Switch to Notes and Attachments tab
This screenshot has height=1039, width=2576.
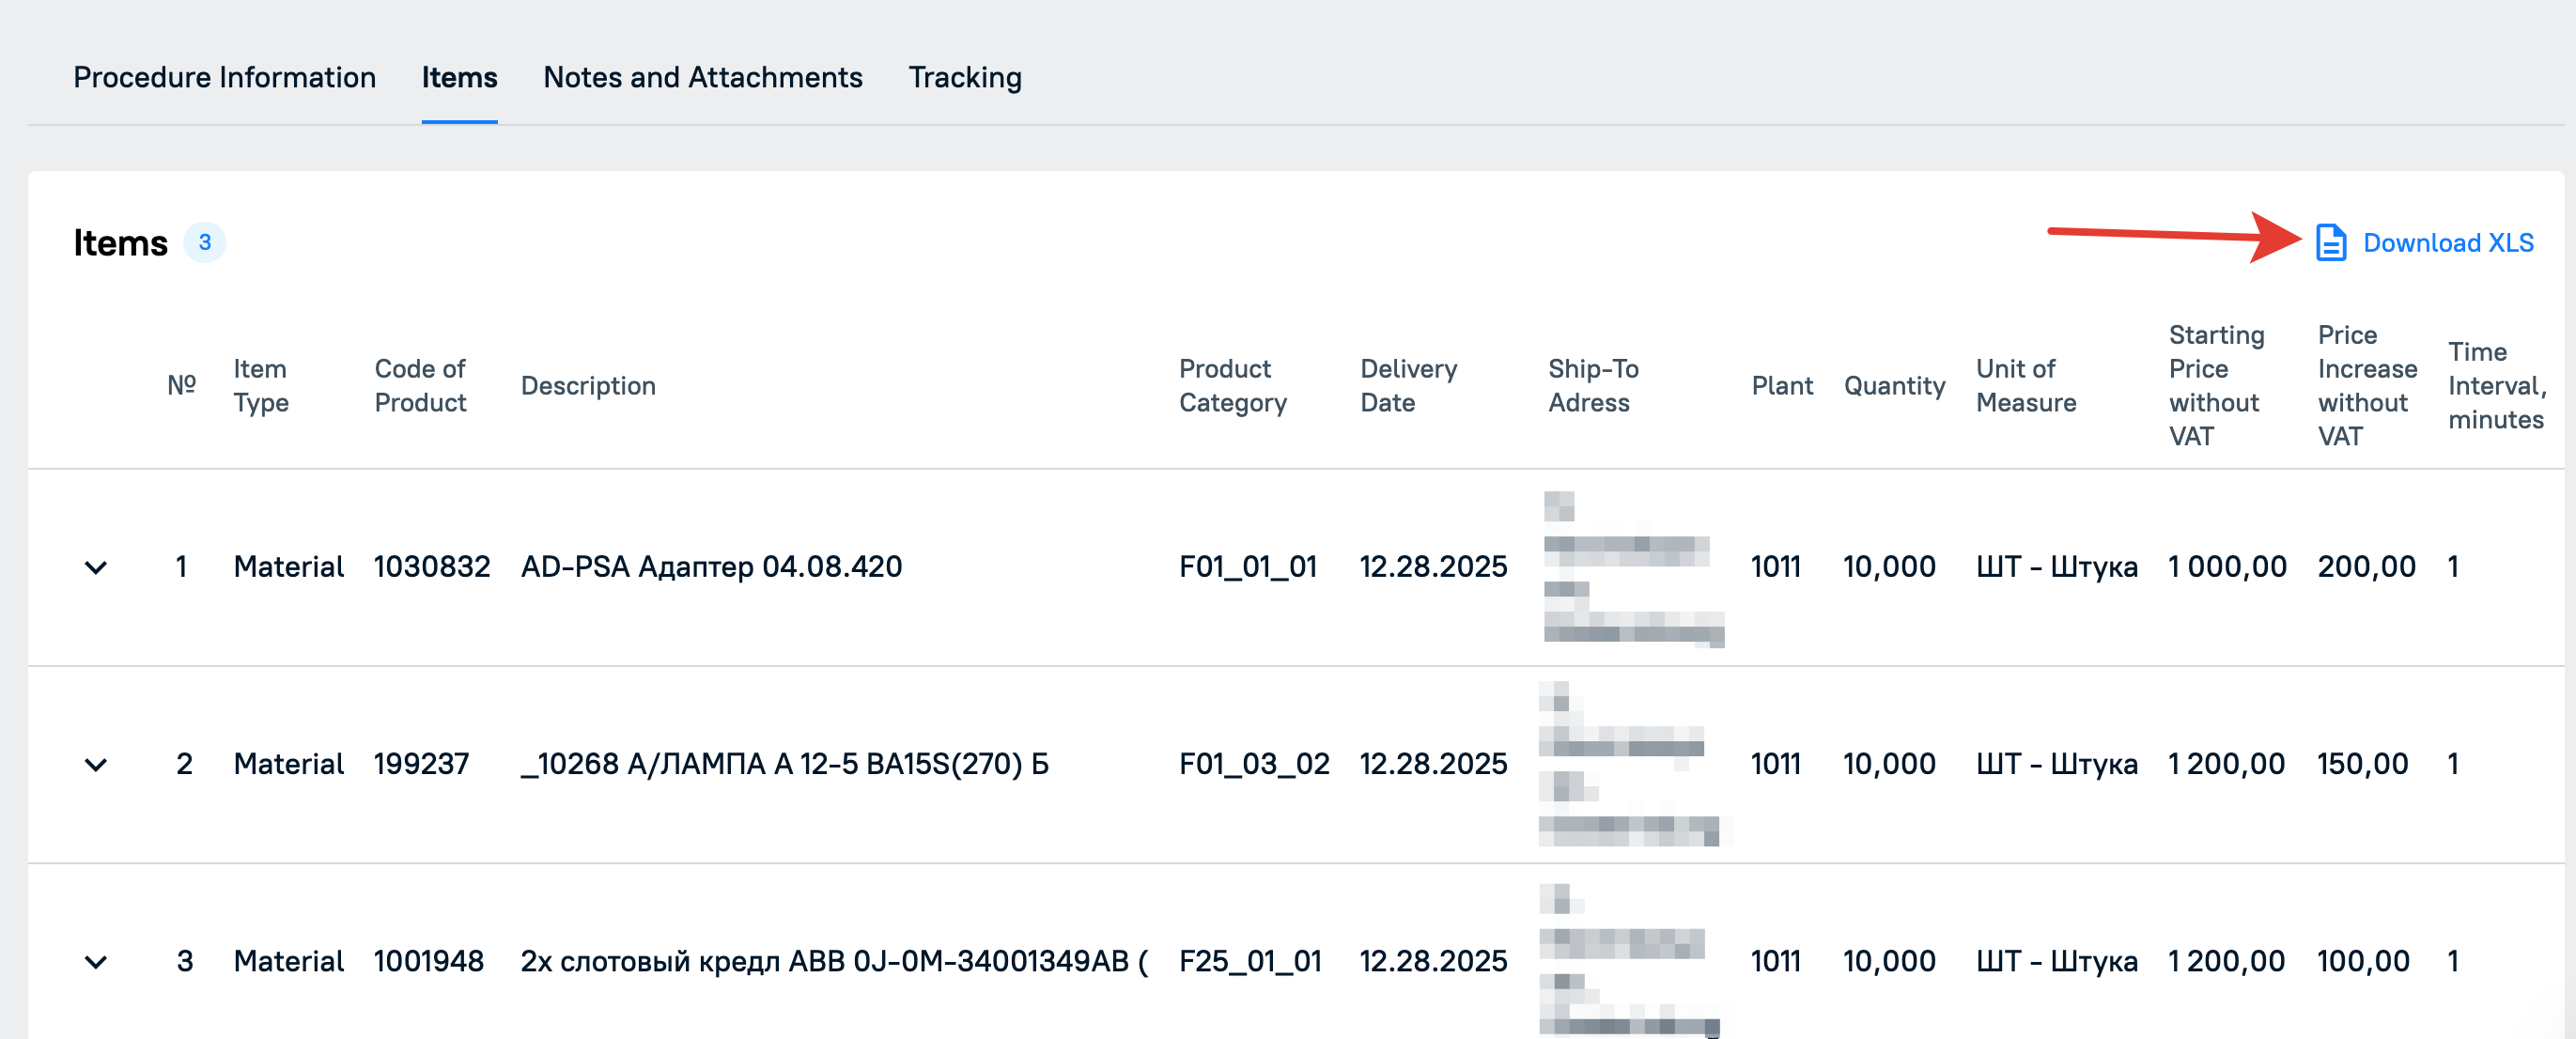pos(703,77)
